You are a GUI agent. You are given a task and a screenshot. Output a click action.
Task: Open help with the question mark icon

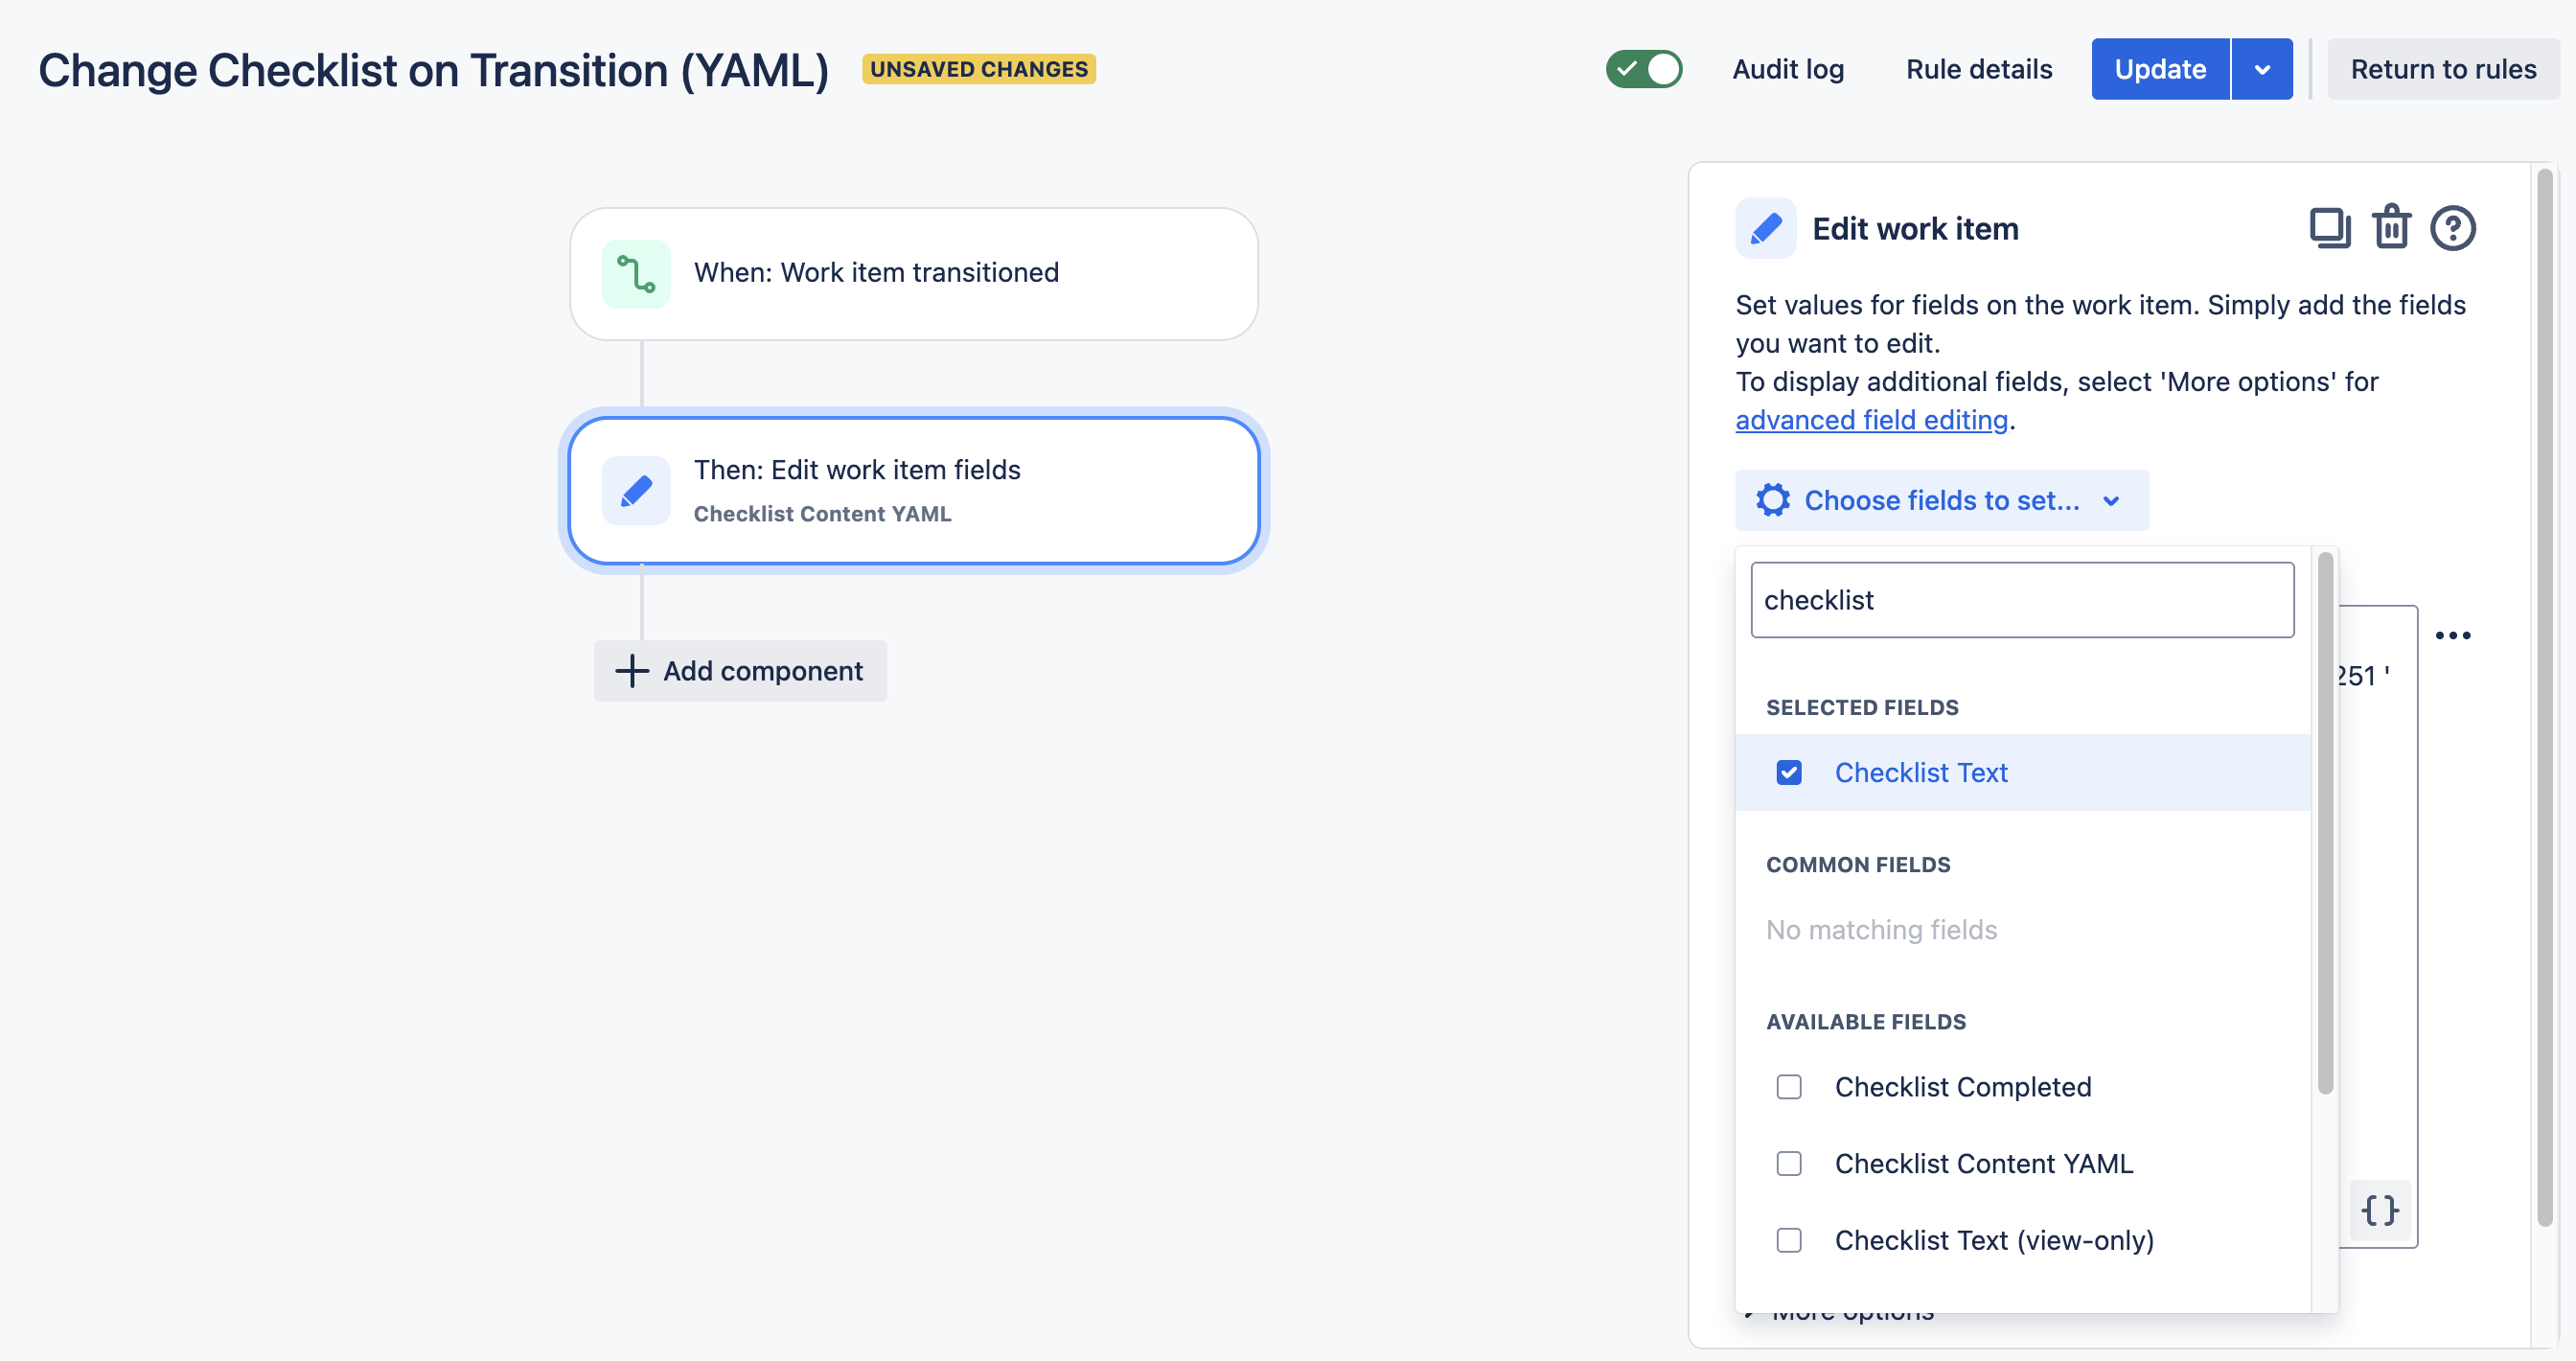tap(2453, 228)
